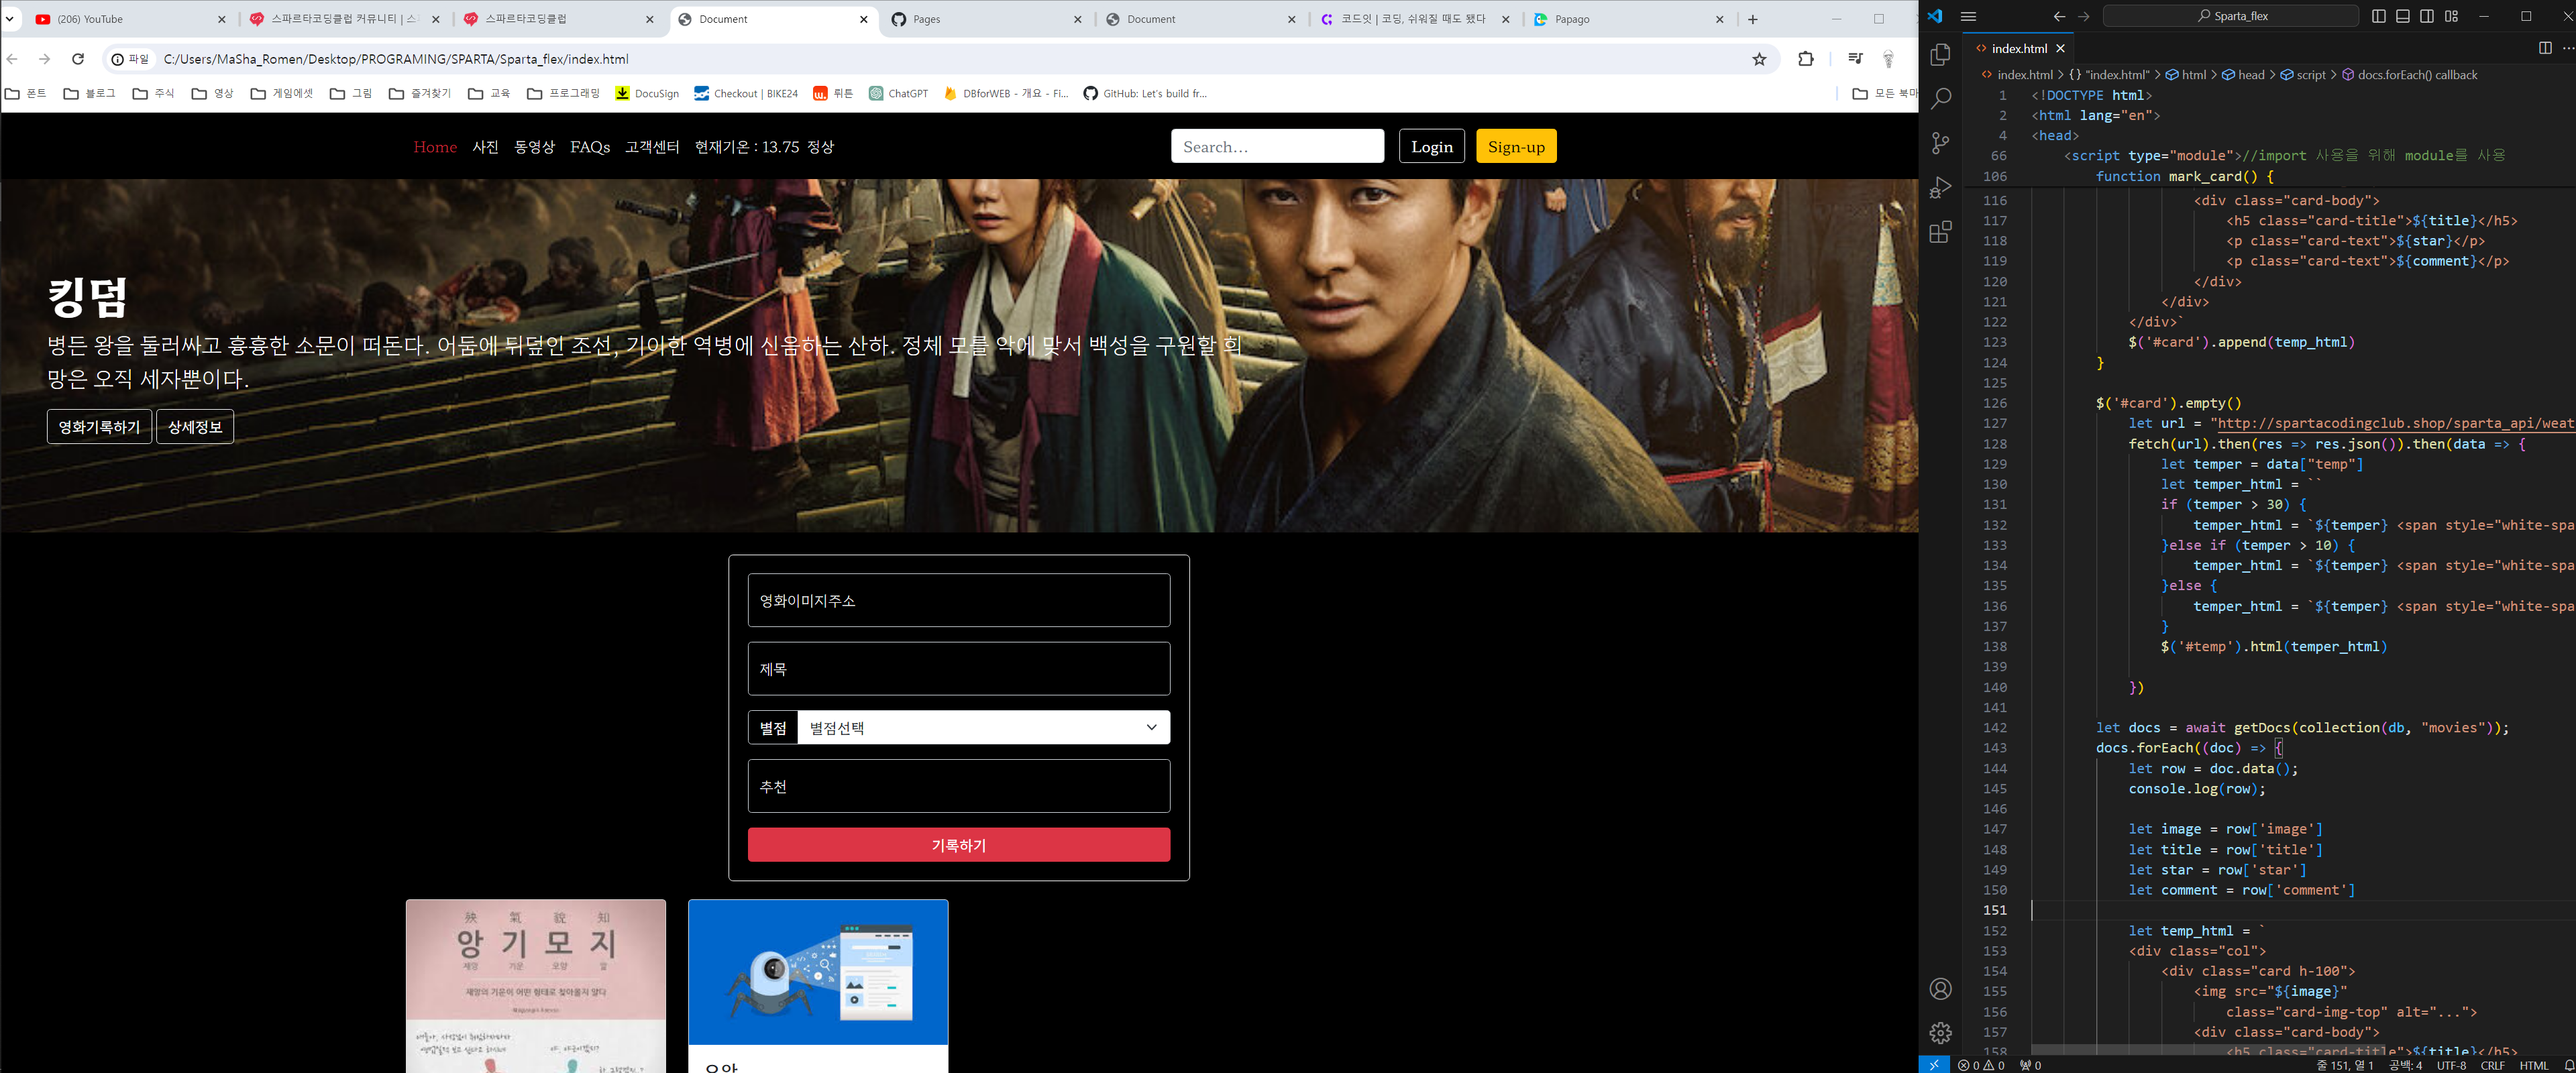Screen dimensions: 2576x1073
Task: View site information for the file URL
Action: pyautogui.click(x=130, y=59)
